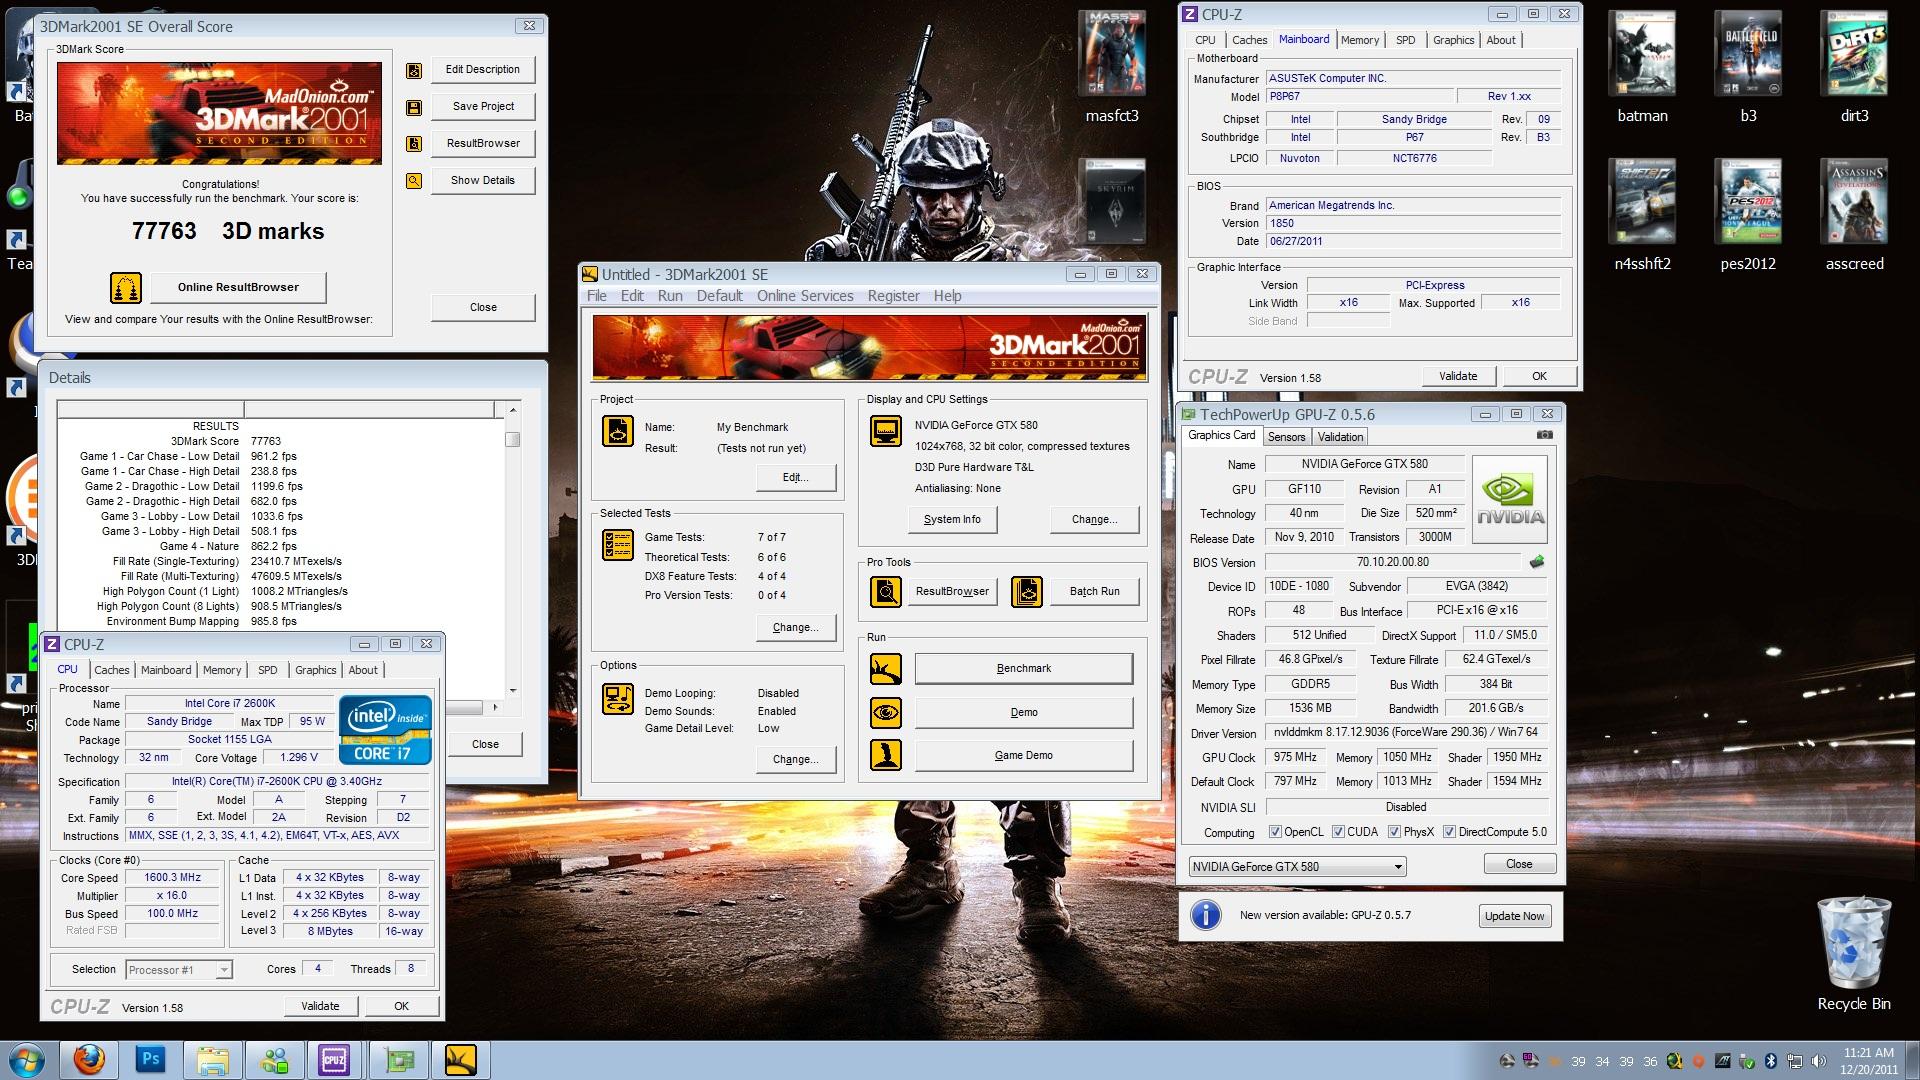Open the Online Services menu

point(805,296)
